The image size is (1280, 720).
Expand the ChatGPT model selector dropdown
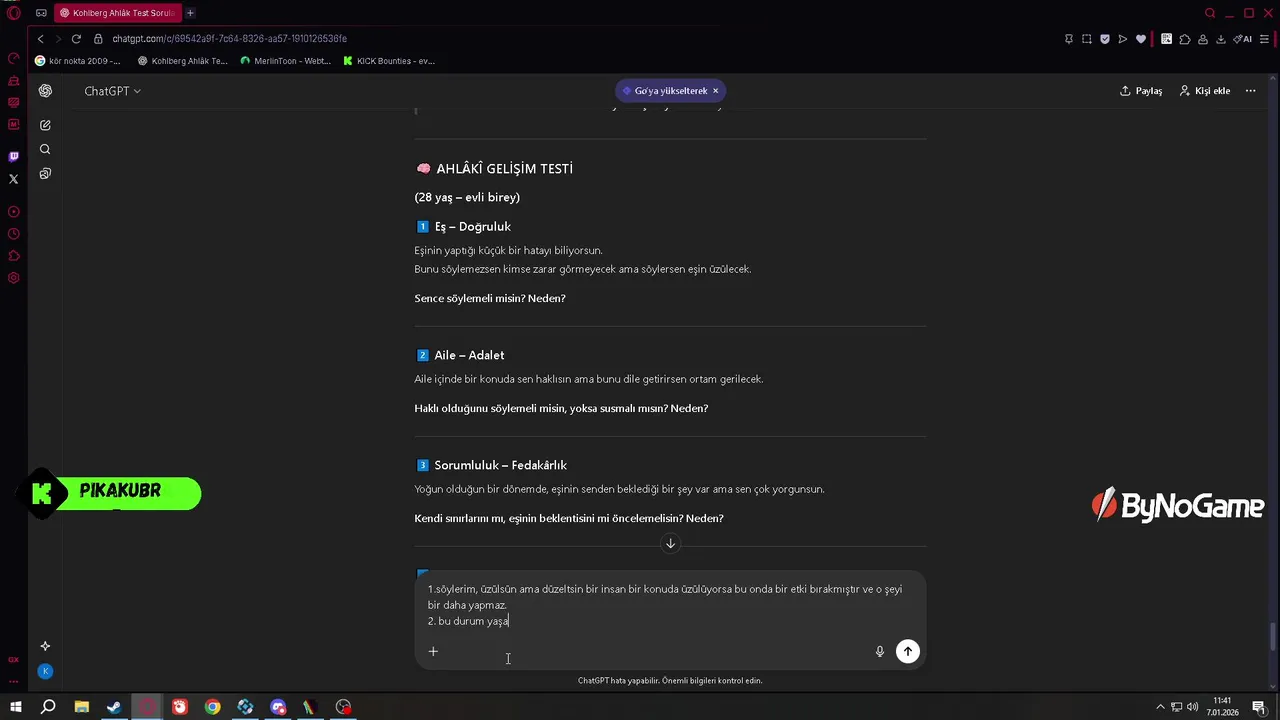pyautogui.click(x=112, y=91)
